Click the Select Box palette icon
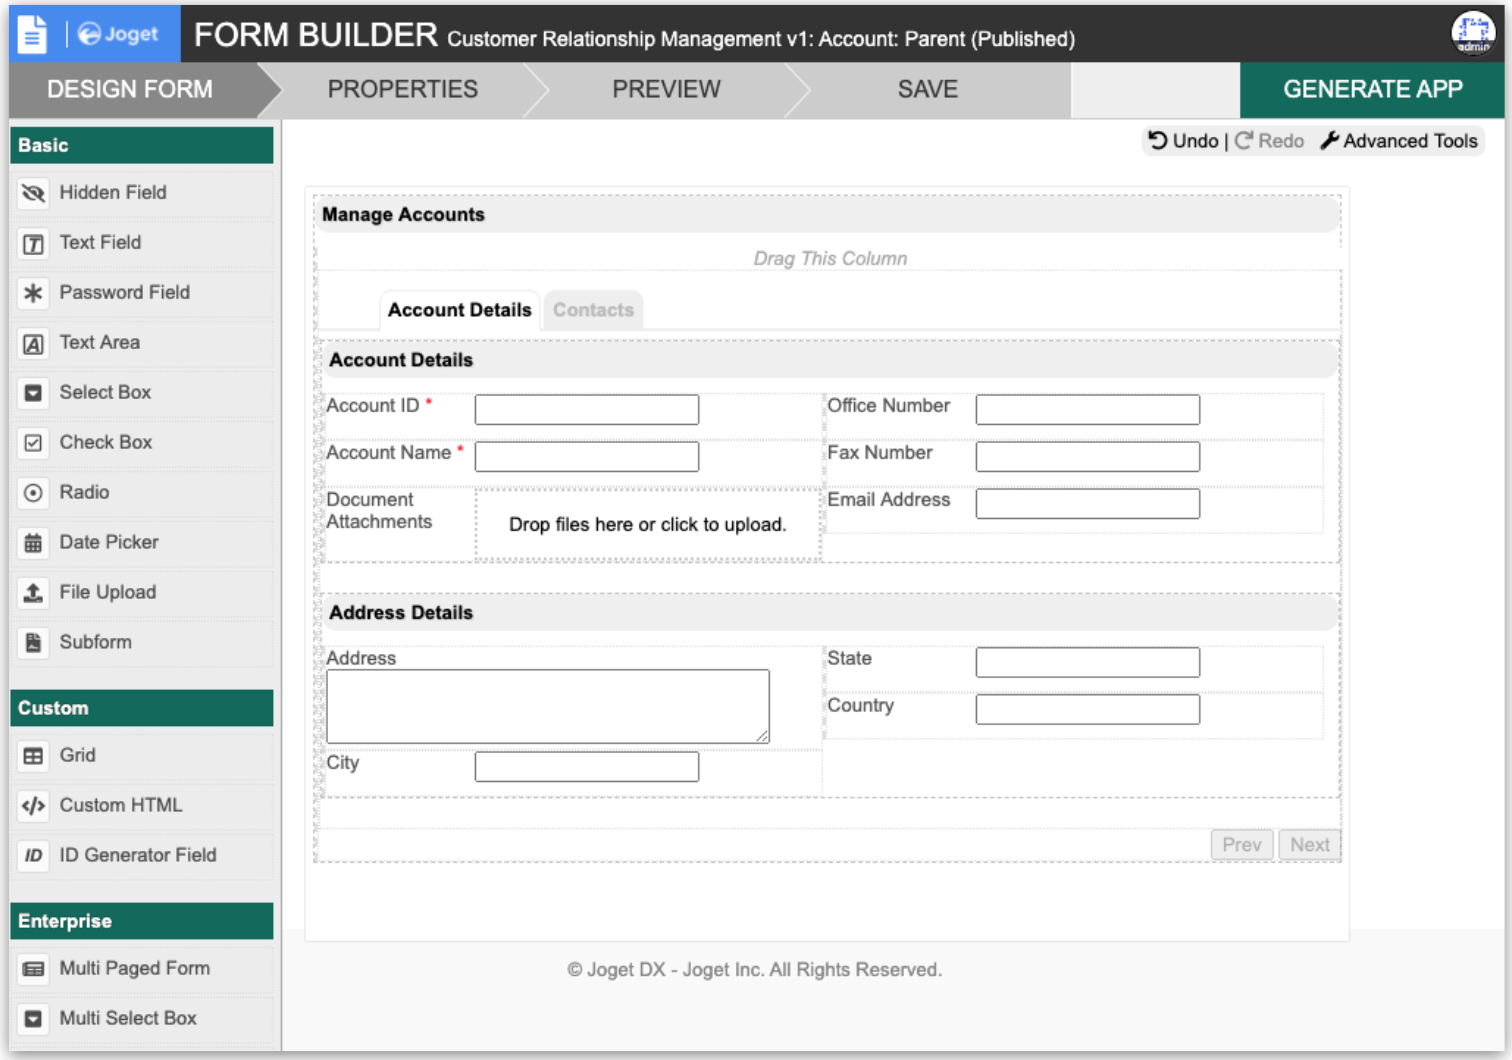 tap(33, 393)
